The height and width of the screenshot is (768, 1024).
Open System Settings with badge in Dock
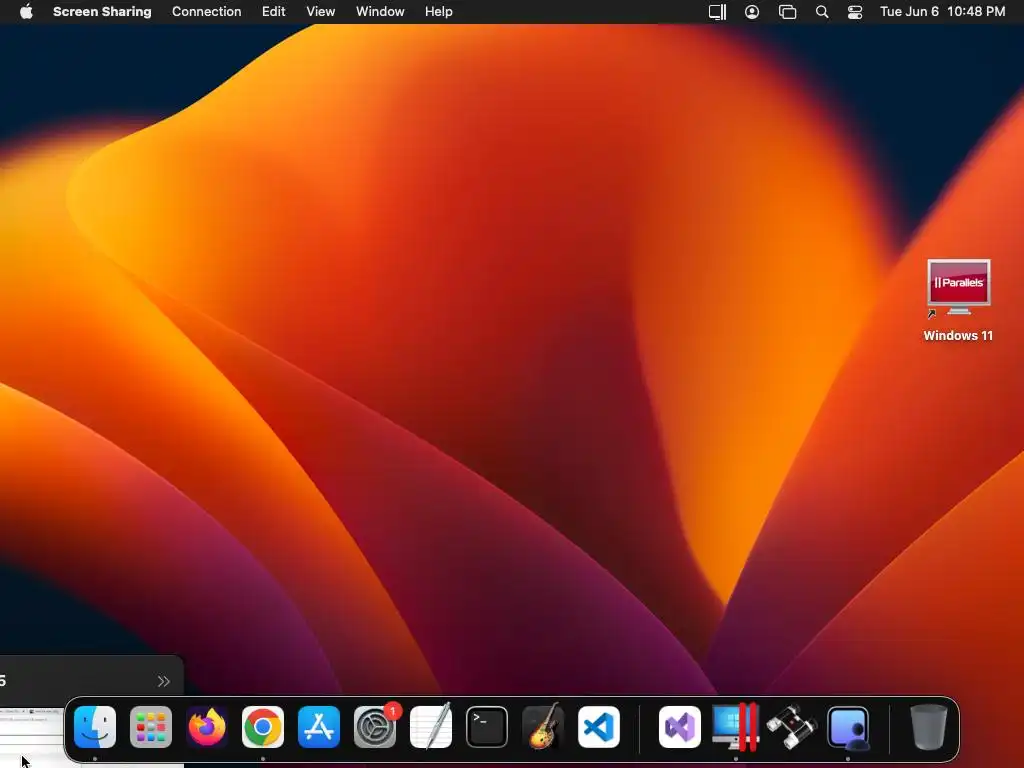(x=376, y=727)
